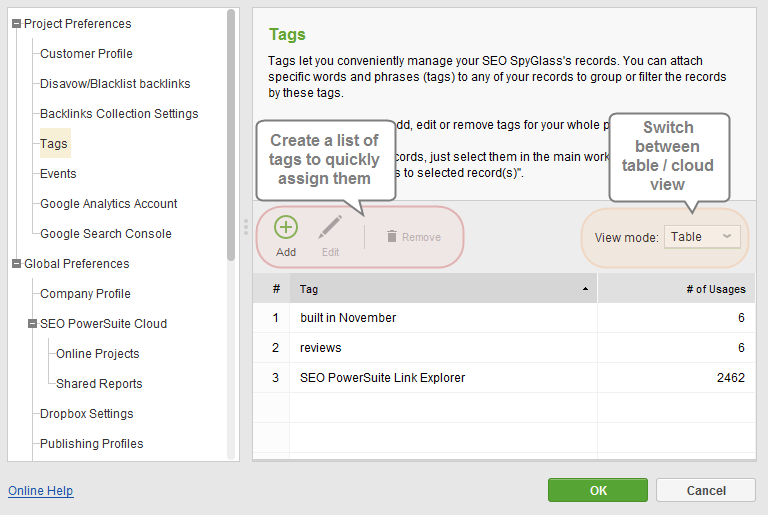Collapse the Global Preferences tree node
The height and width of the screenshot is (515, 768).
click(16, 264)
